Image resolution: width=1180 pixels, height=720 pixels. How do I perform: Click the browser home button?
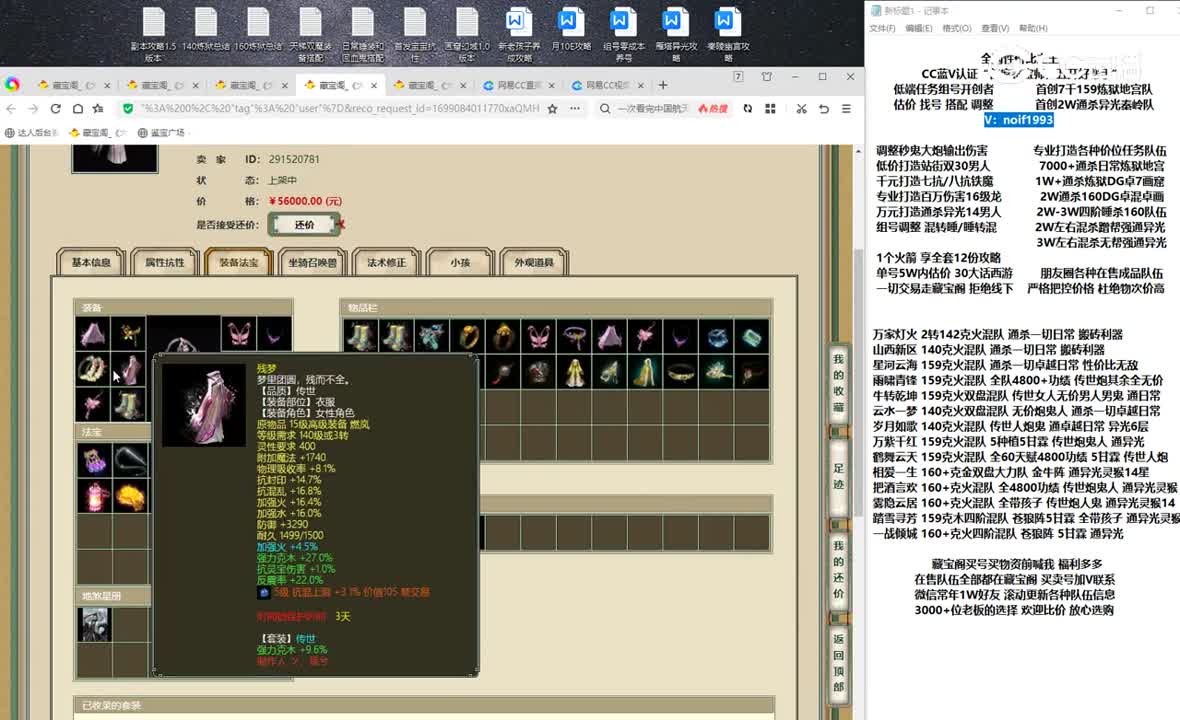point(78,108)
